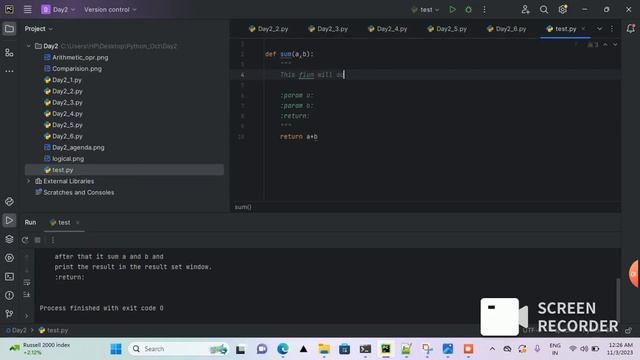Viewport: 640px width, 360px height.
Task: Open taskbar clock and date
Action: point(619,349)
